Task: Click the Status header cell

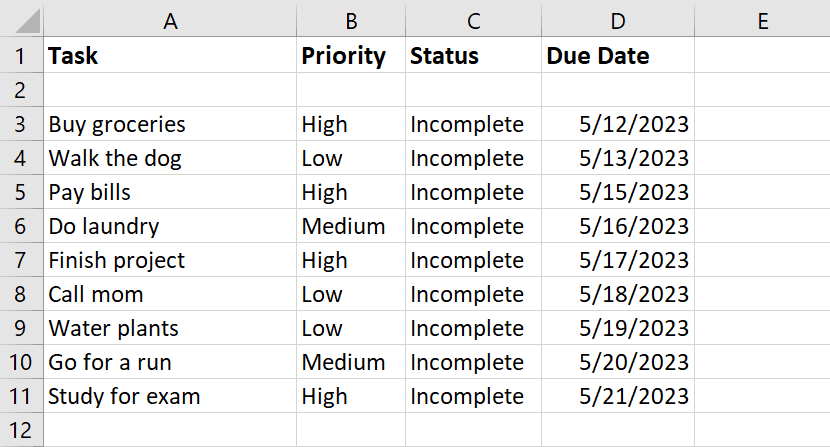Action: point(473,55)
